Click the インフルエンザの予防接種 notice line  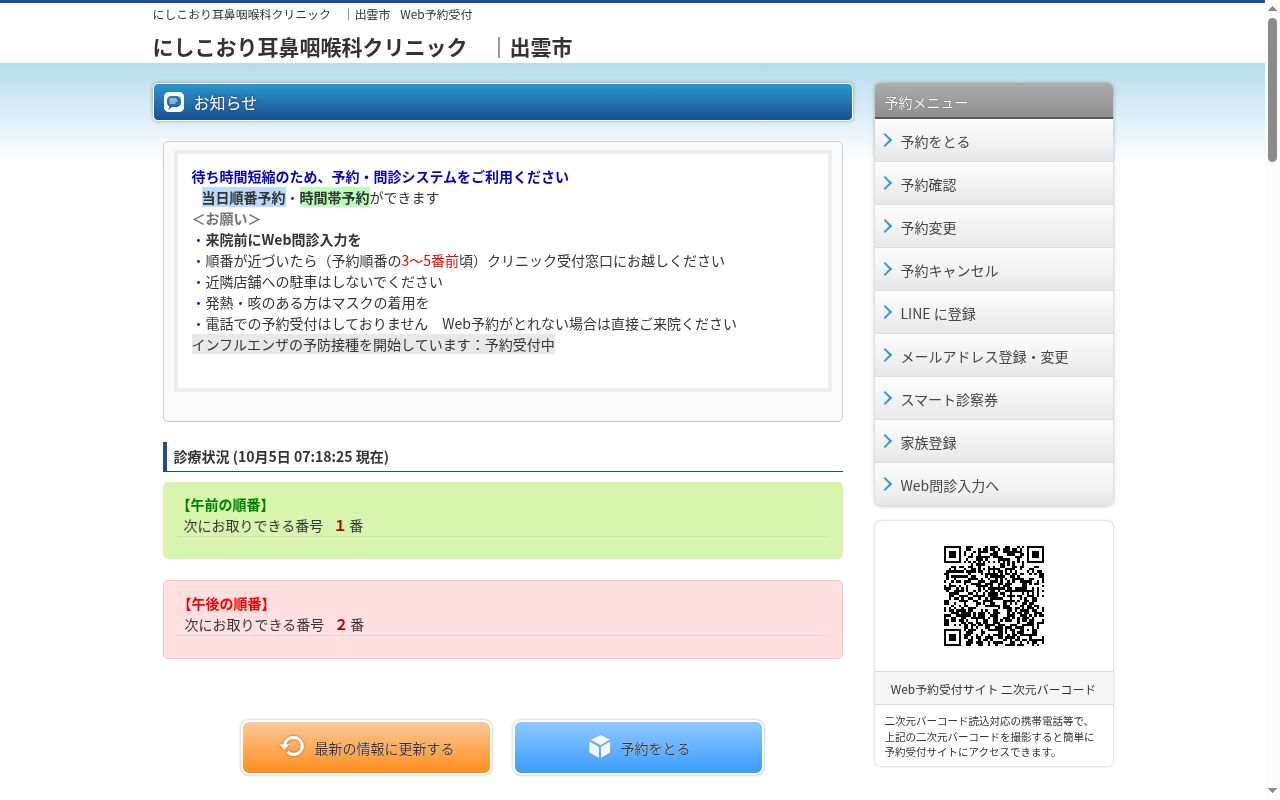(x=373, y=345)
